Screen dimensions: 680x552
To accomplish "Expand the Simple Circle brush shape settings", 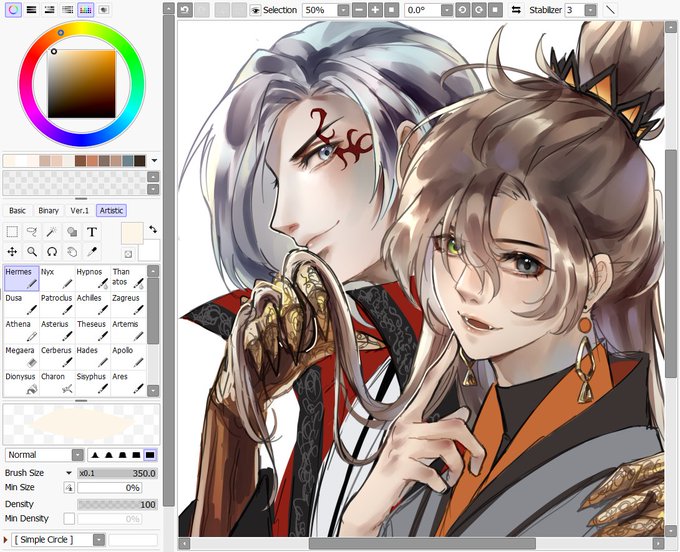I will coord(6,540).
